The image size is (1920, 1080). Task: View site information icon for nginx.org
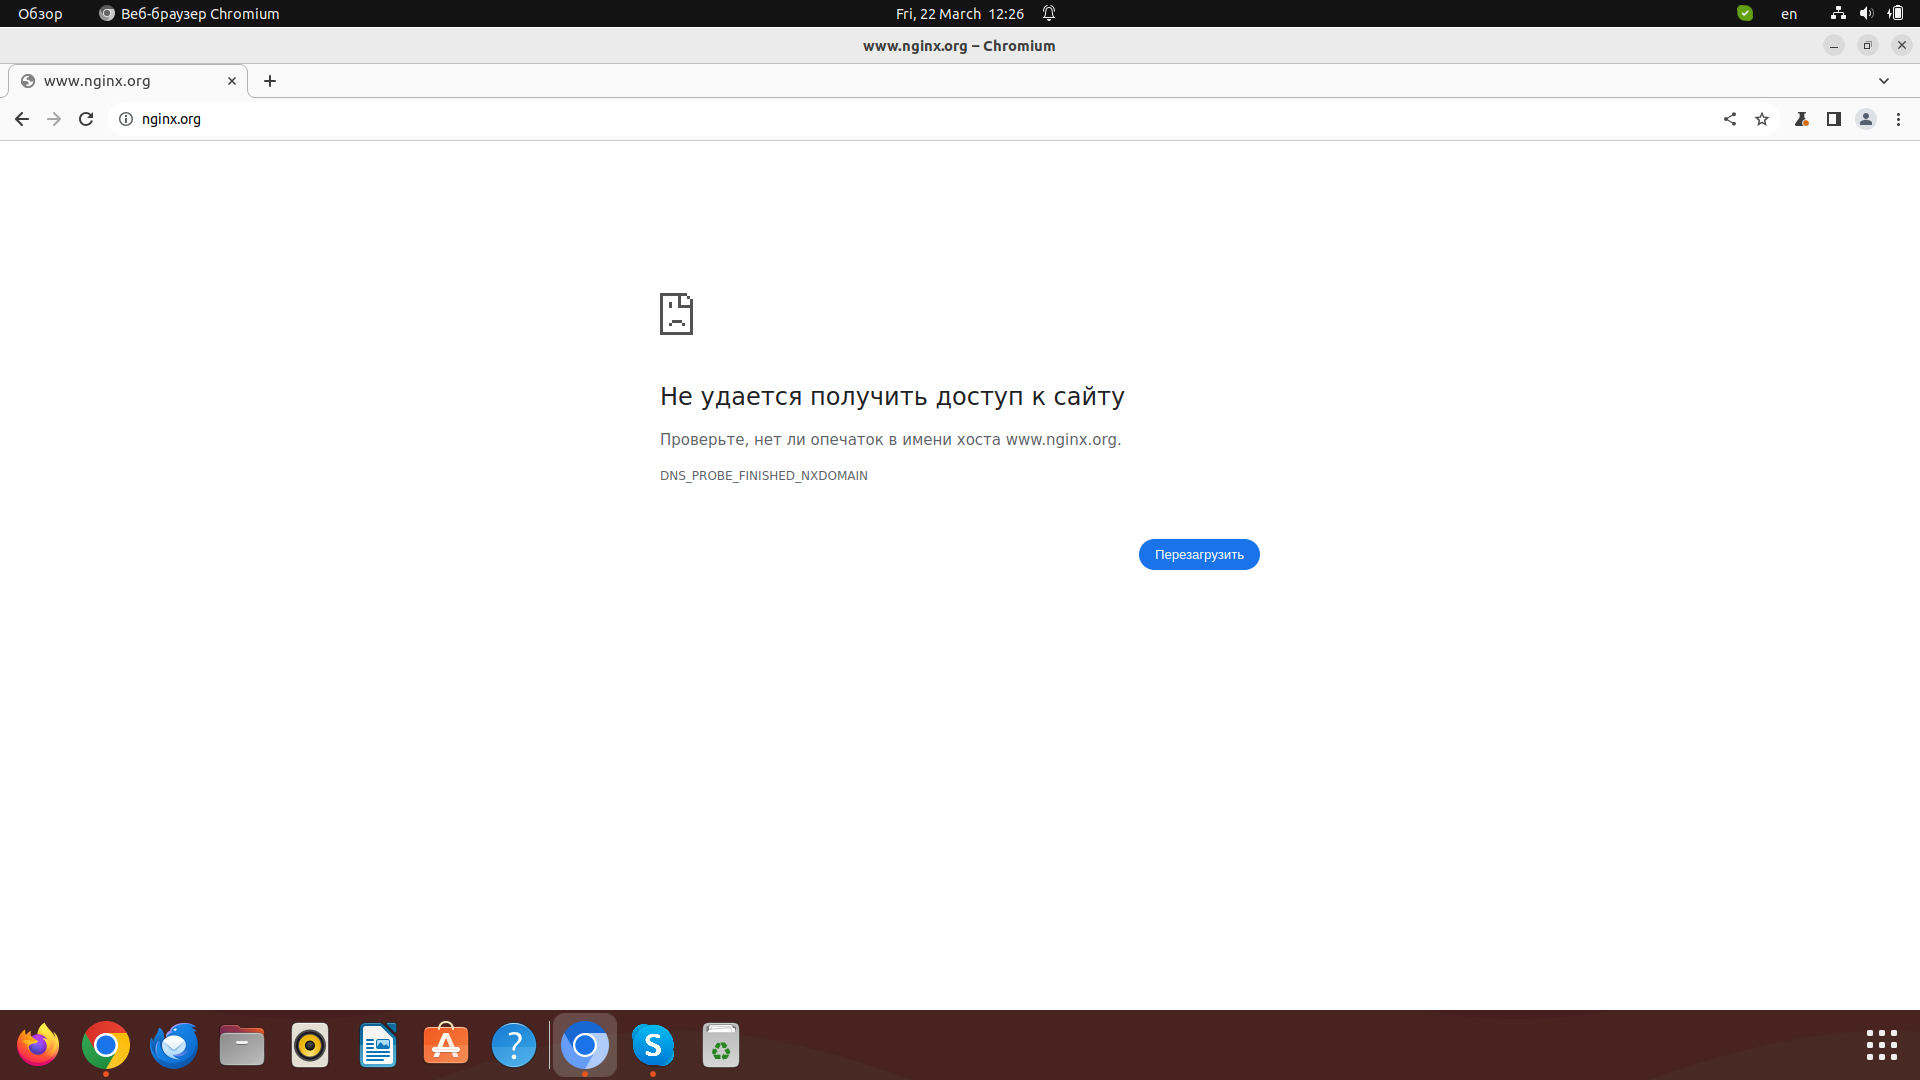(x=126, y=119)
